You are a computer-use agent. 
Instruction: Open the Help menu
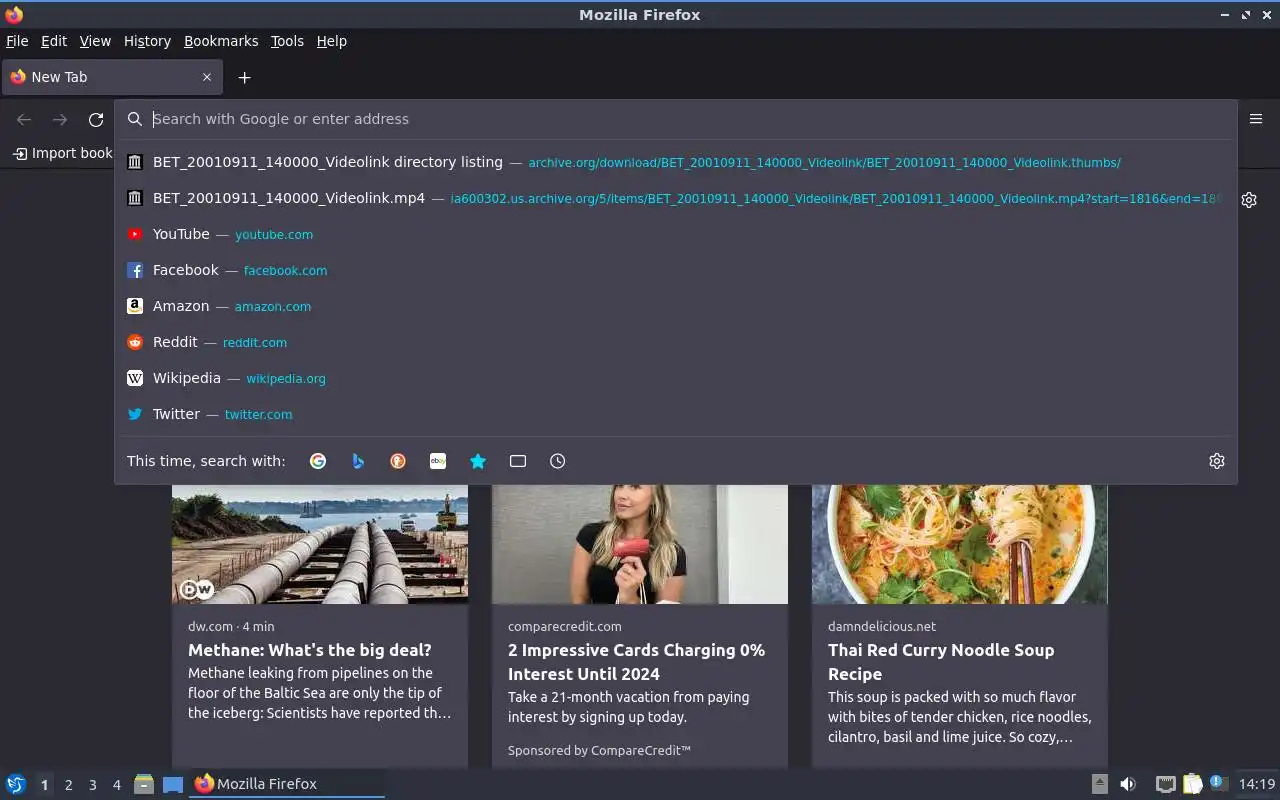coord(331,41)
